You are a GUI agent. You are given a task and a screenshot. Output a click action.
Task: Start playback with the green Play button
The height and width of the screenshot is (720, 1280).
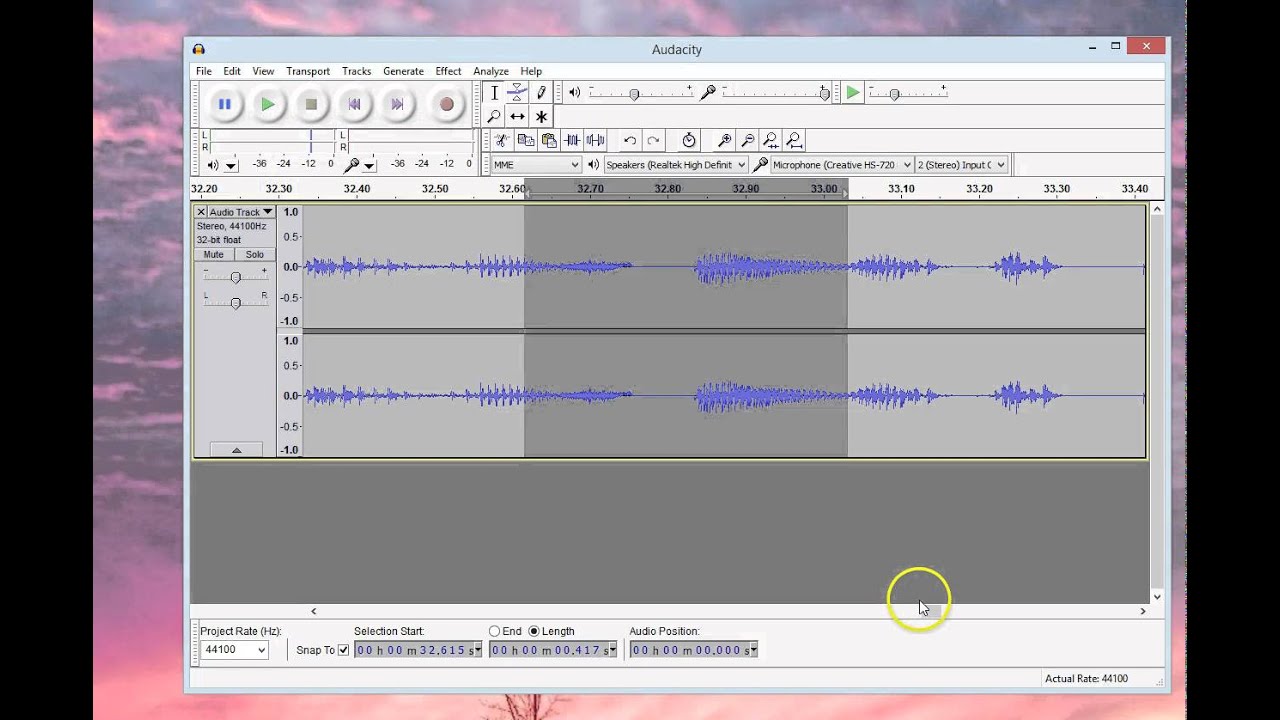(x=267, y=104)
